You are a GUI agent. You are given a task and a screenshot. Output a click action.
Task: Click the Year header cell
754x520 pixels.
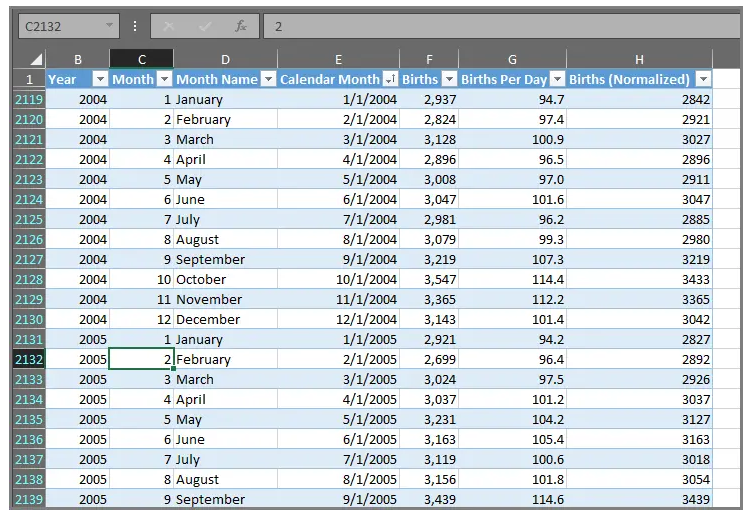77,79
